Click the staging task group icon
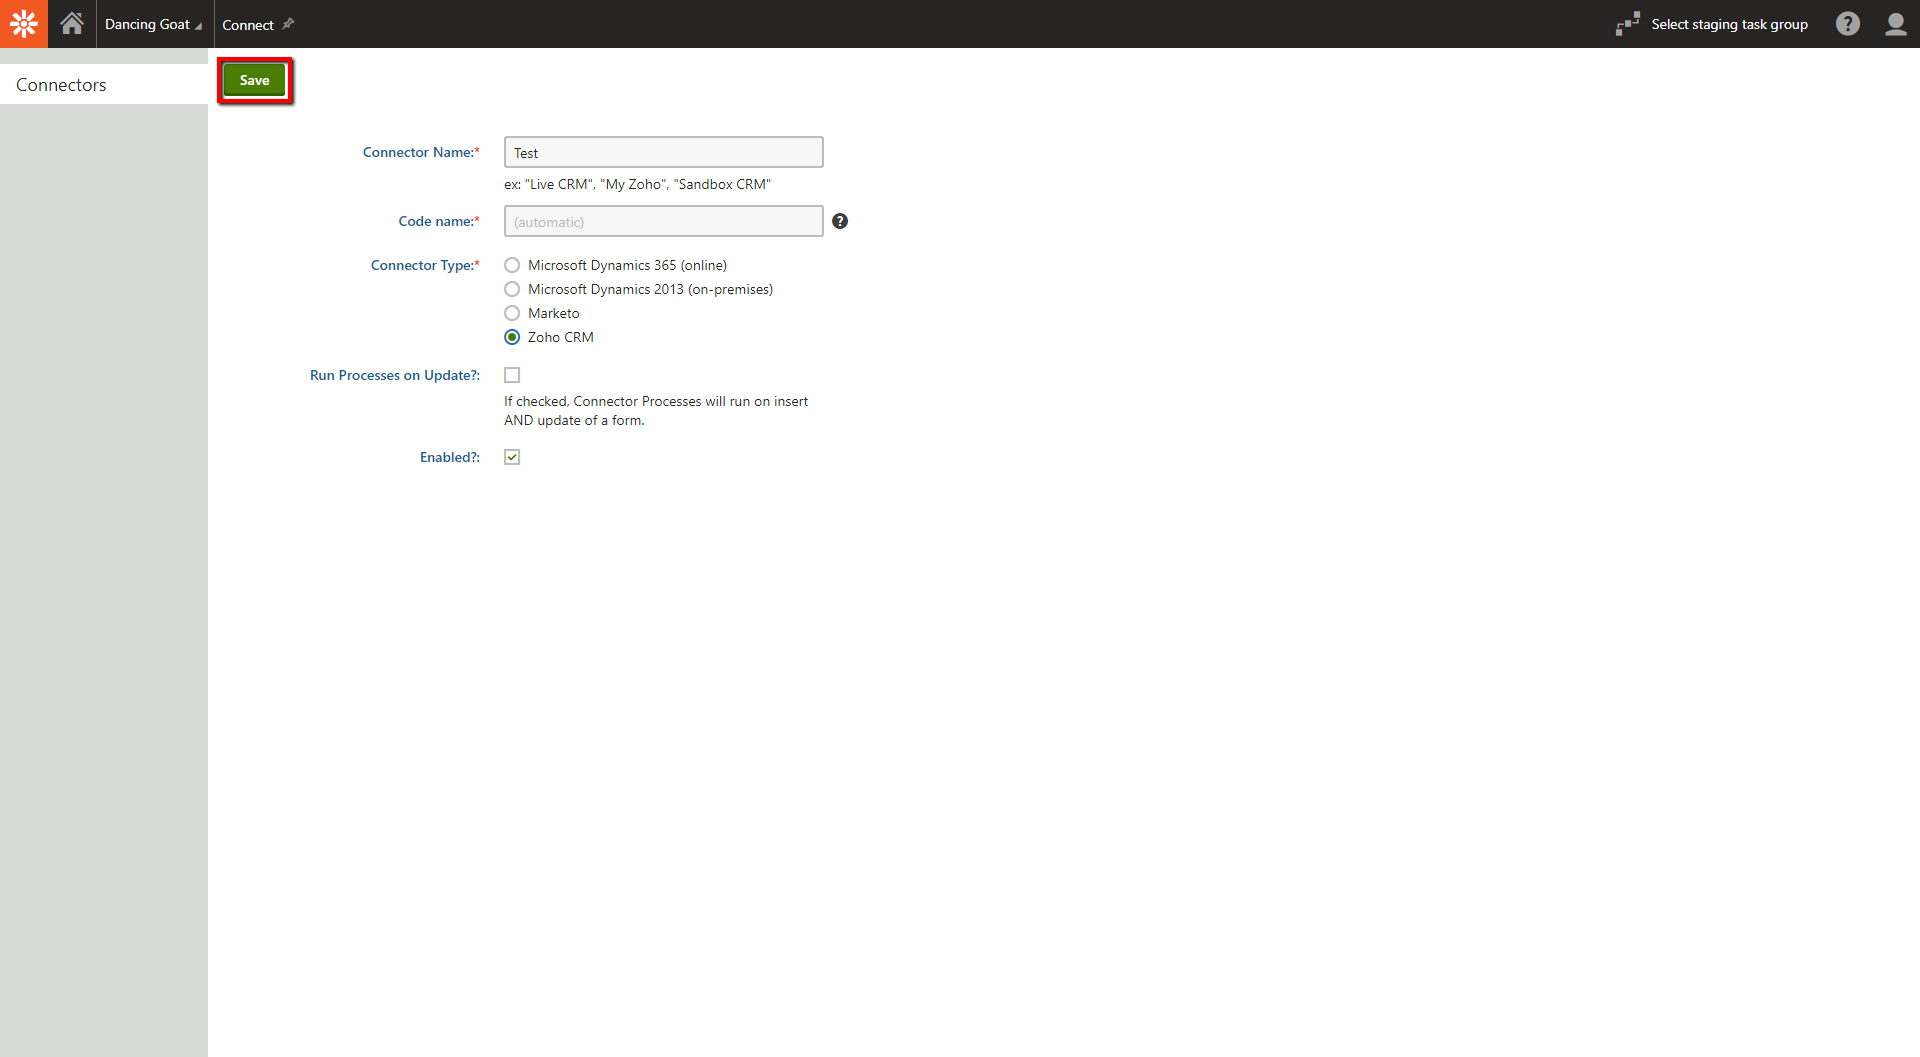1920x1057 pixels. (1628, 24)
